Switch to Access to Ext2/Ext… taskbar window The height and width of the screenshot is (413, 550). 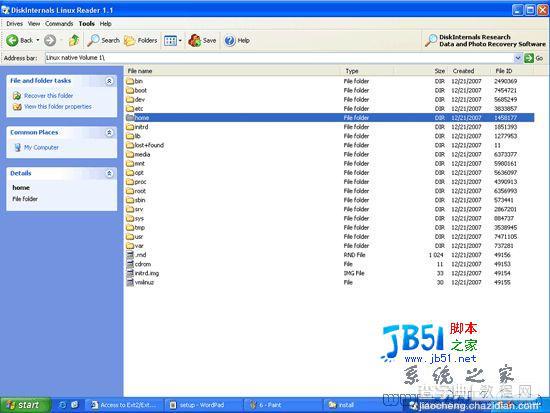(124, 405)
